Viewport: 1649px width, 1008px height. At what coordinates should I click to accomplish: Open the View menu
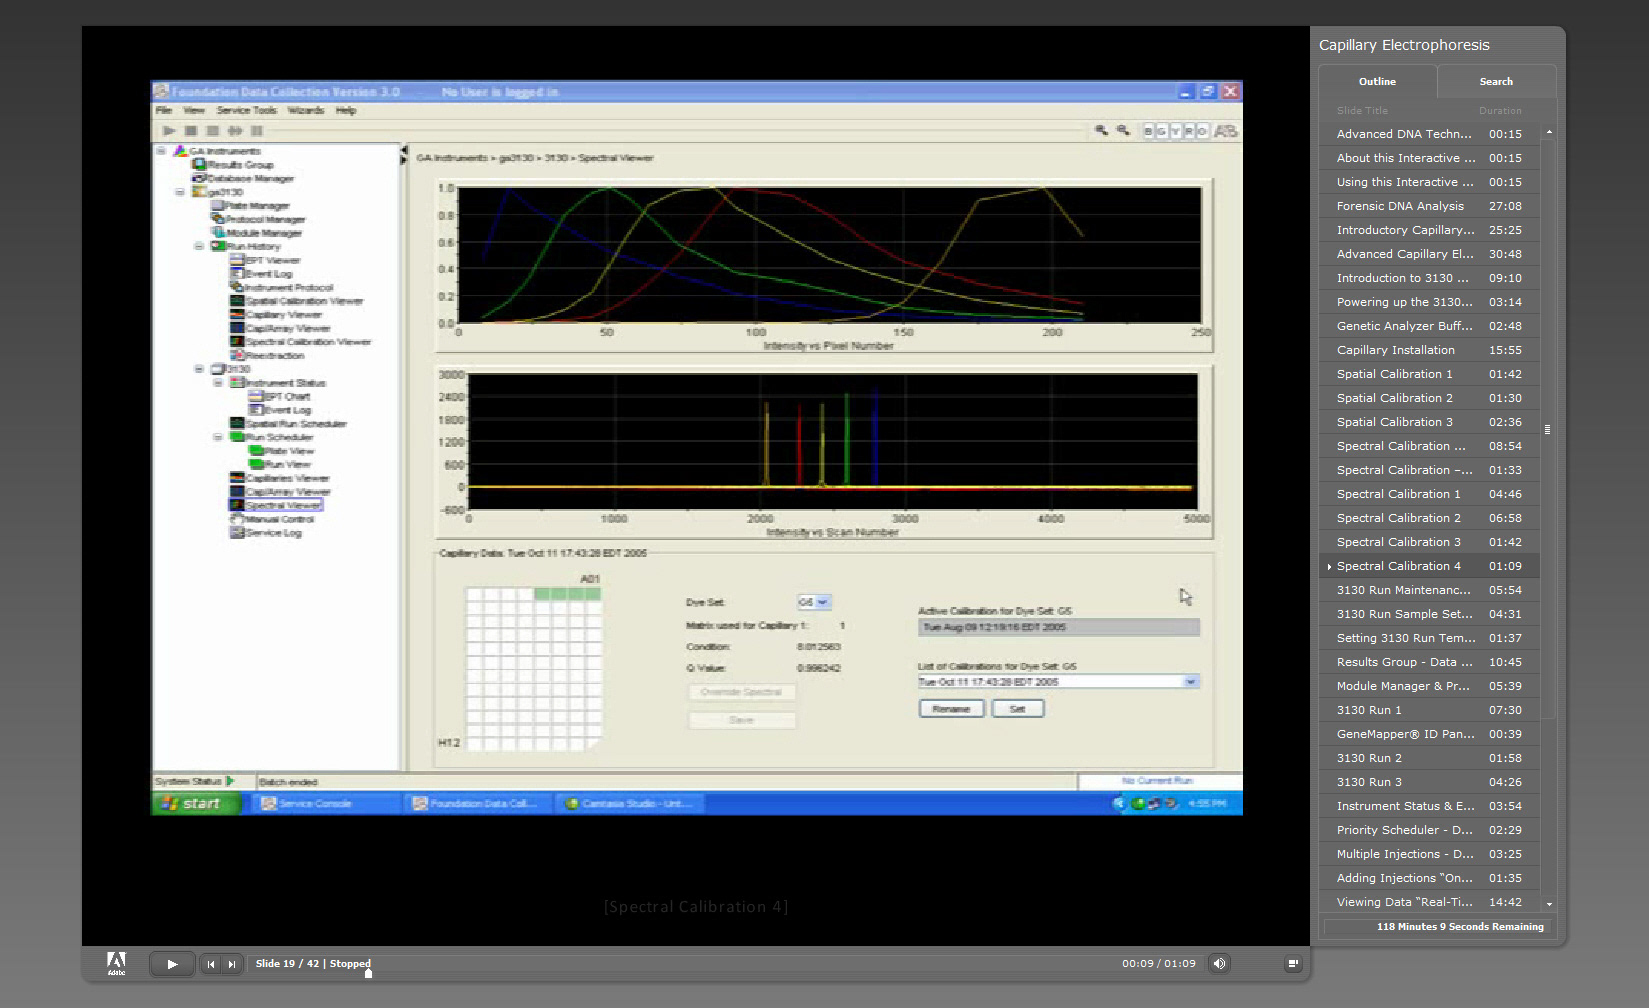tap(194, 110)
